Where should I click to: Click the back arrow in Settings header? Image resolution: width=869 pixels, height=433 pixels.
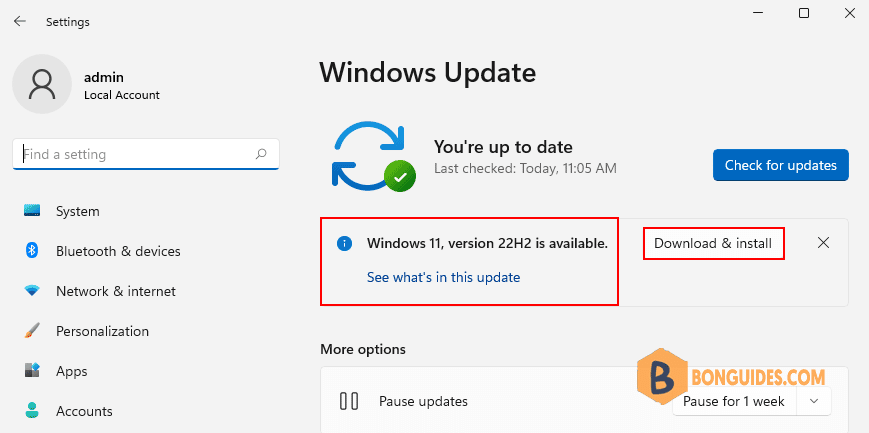(20, 22)
